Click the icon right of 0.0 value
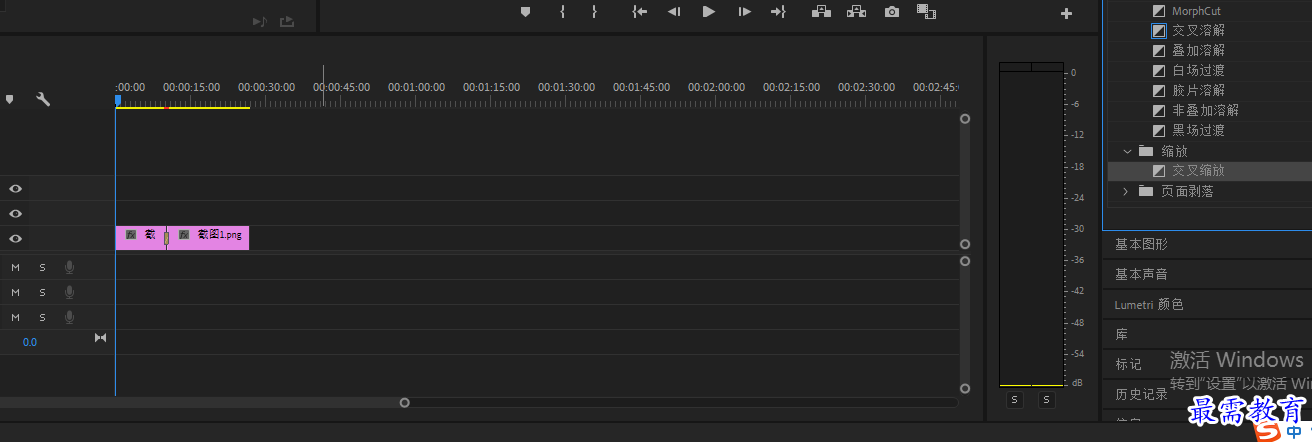Viewport: 1312px width, 442px height. 100,338
